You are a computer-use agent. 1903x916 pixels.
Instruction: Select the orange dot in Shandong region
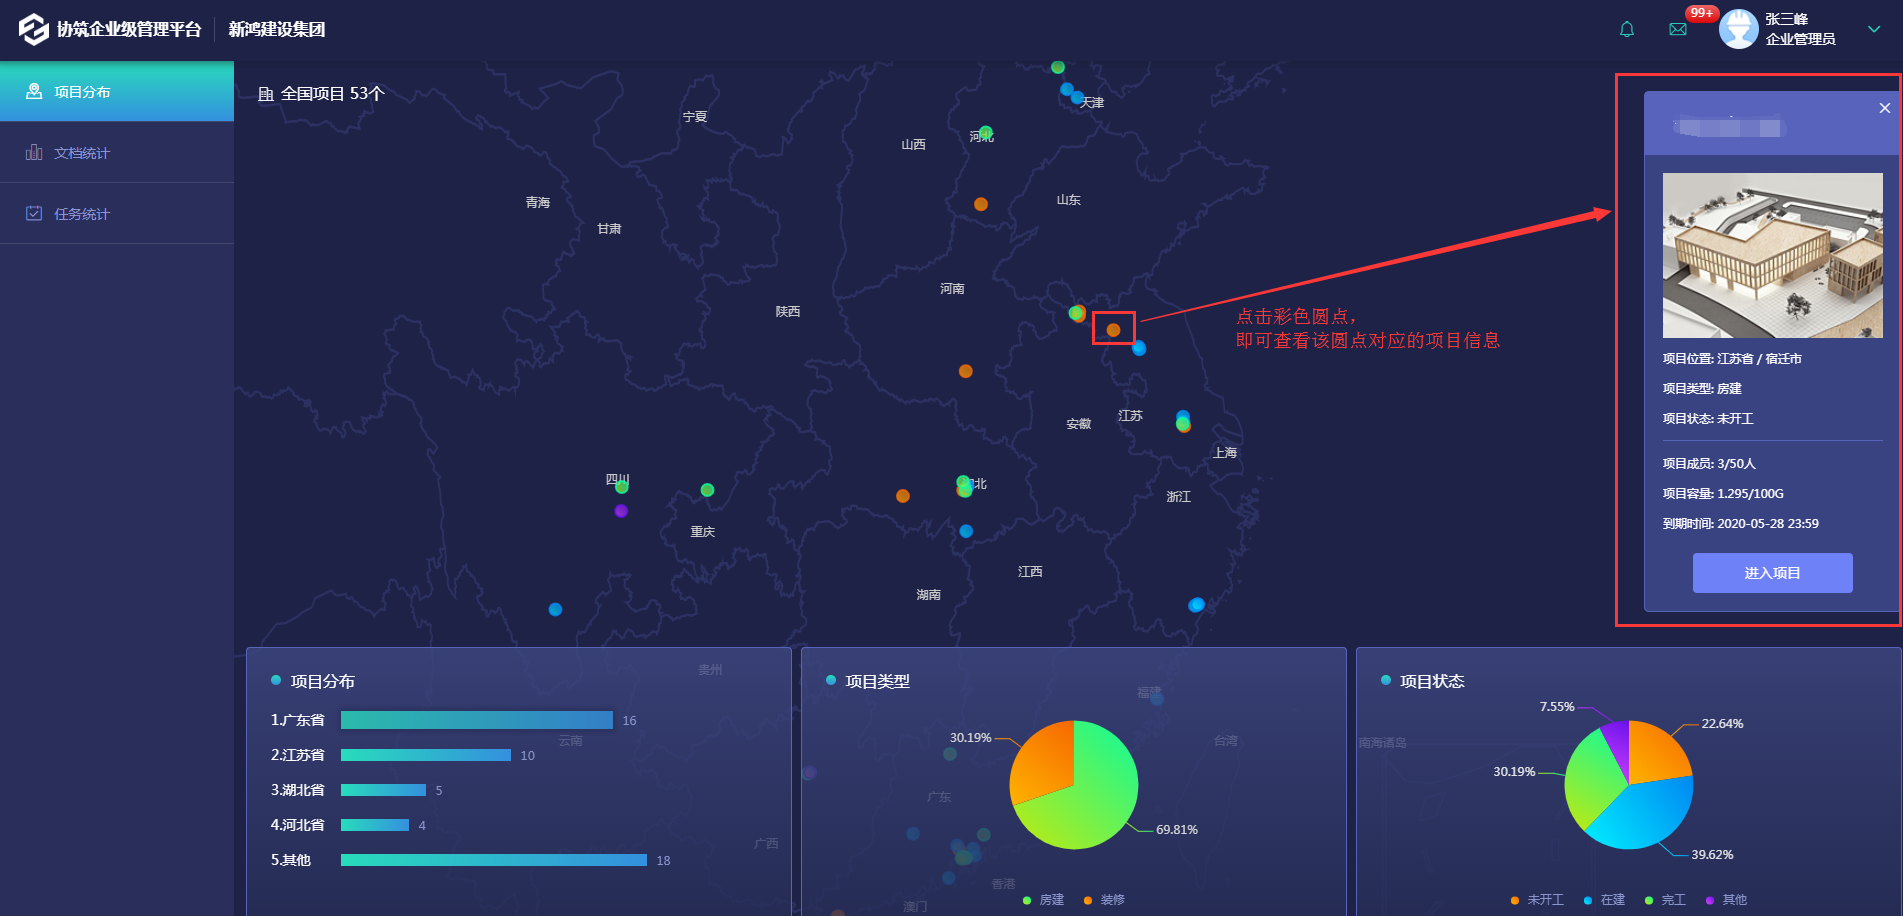tap(981, 204)
